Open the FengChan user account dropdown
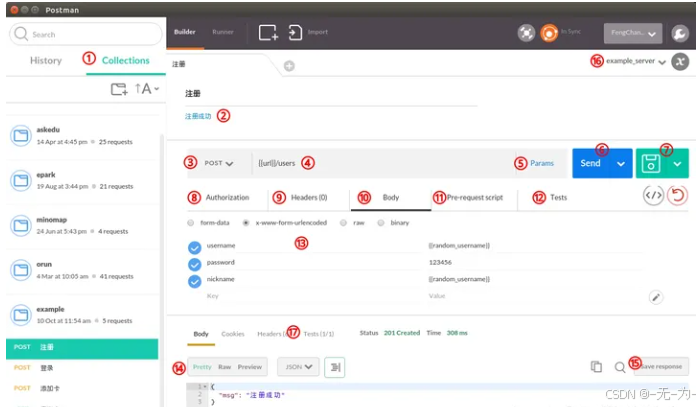The image size is (700, 407). (633, 33)
